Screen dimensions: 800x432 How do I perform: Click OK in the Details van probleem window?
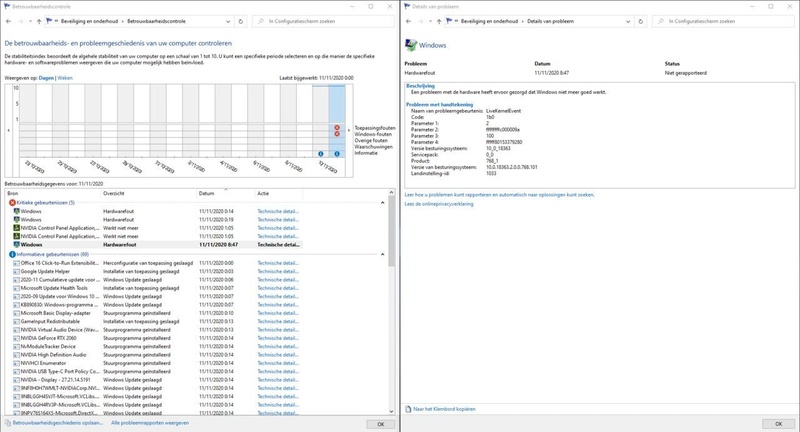(778, 424)
